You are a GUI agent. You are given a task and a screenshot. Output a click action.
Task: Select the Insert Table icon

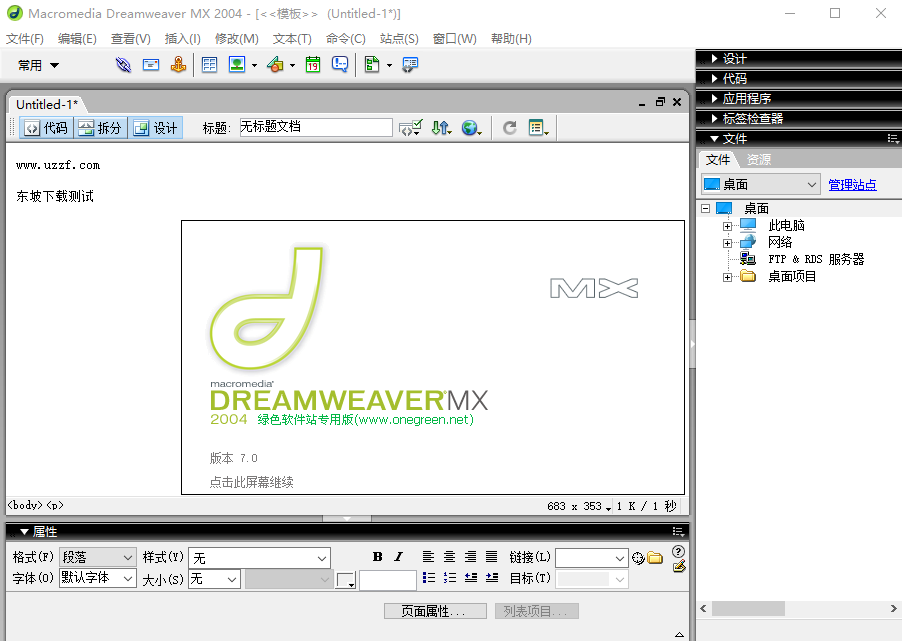(x=209, y=64)
